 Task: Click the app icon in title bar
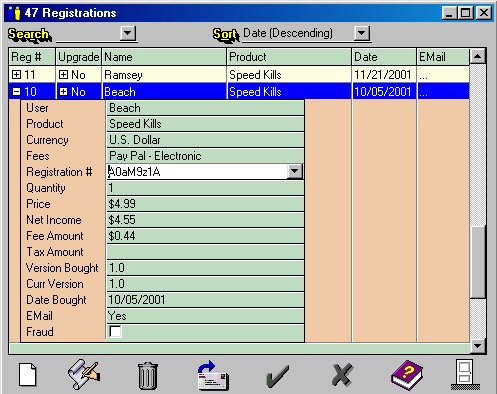pos(15,13)
